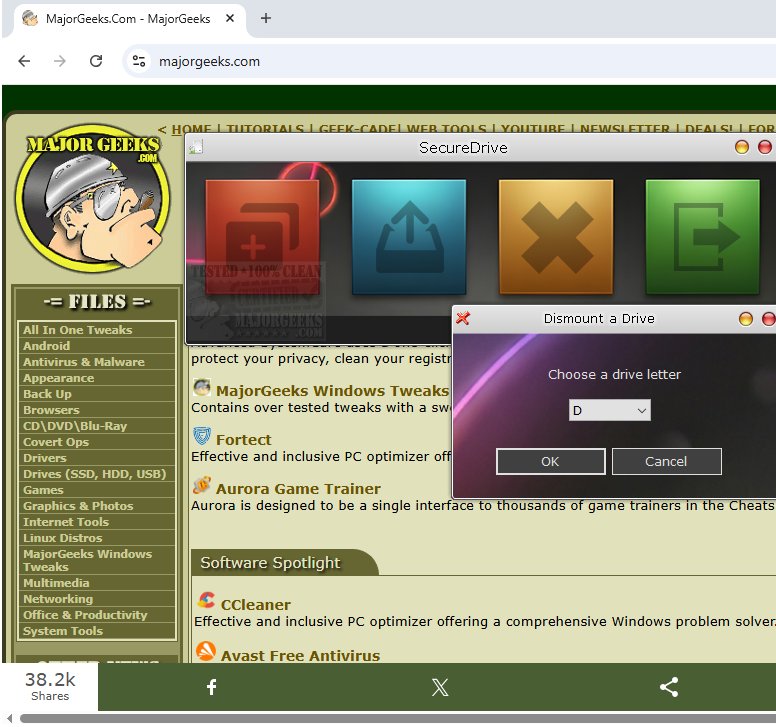Click the Facebook share icon

tap(211, 687)
